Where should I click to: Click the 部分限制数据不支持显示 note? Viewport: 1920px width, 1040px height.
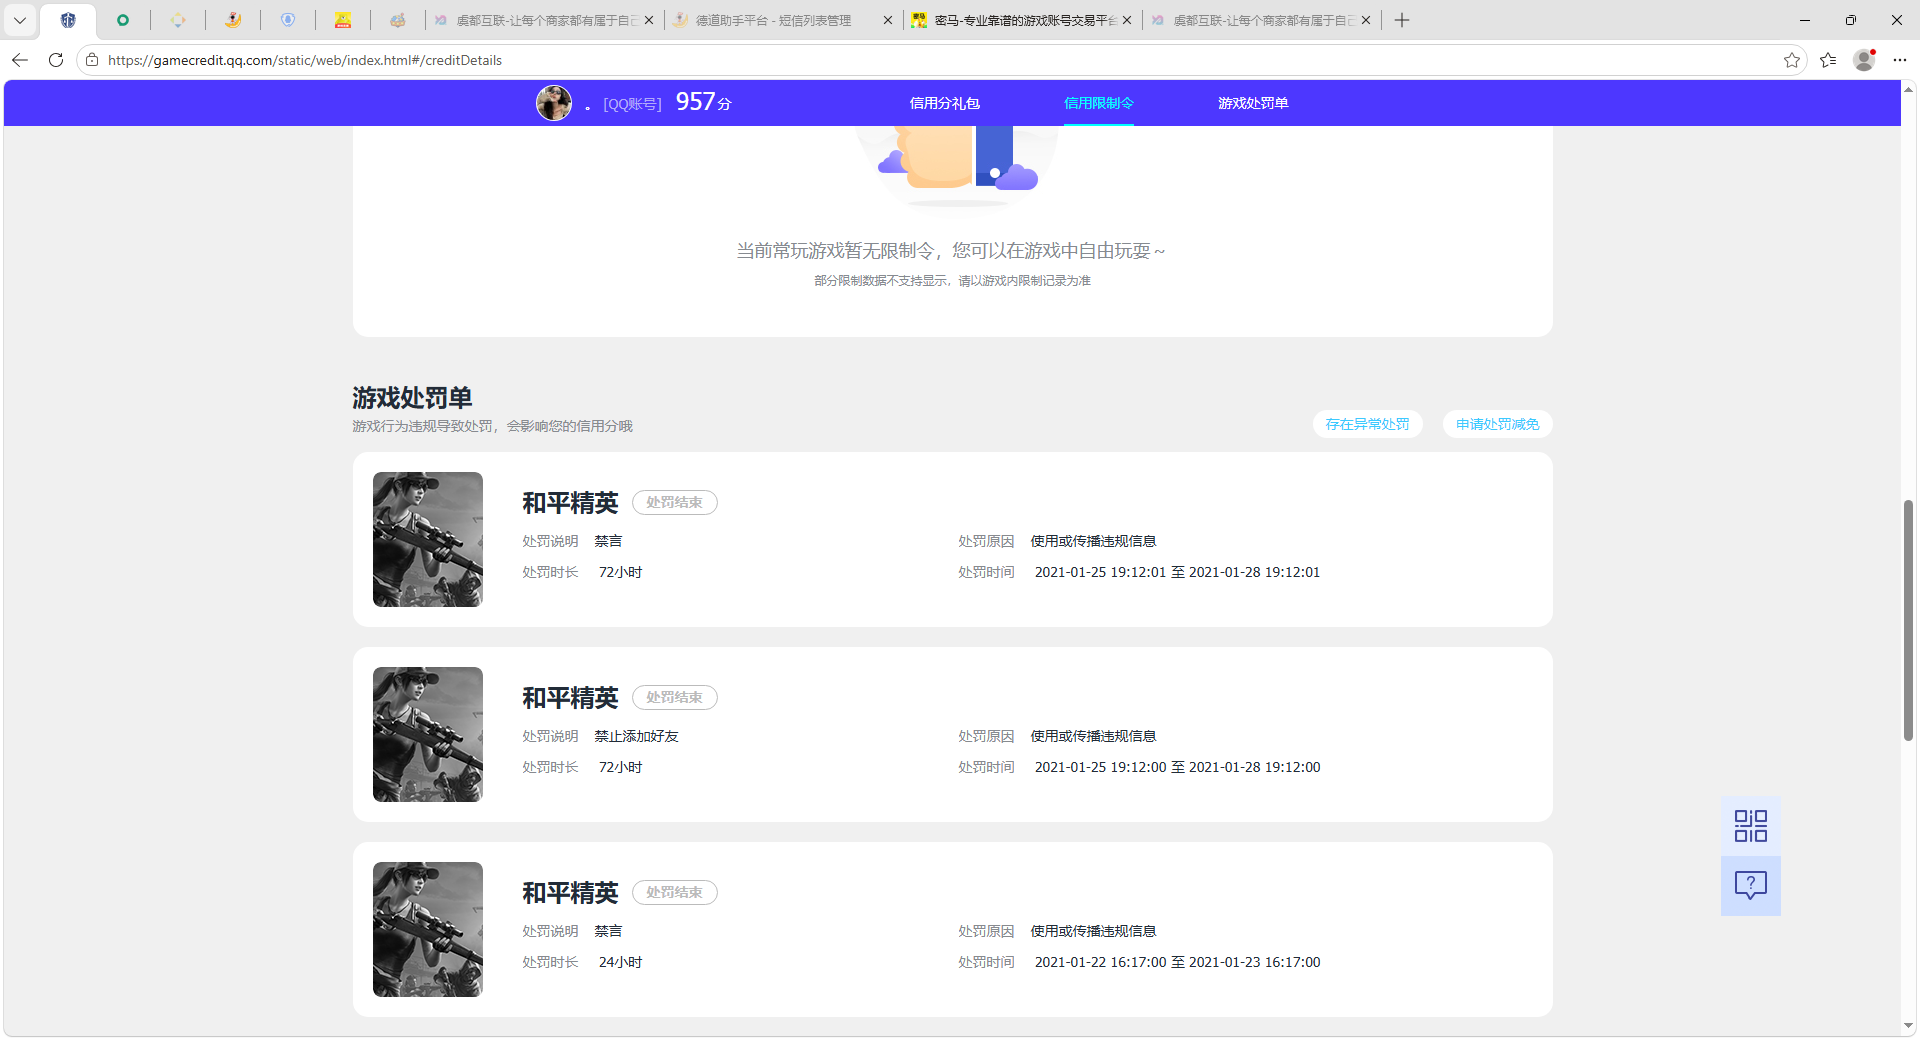point(952,281)
